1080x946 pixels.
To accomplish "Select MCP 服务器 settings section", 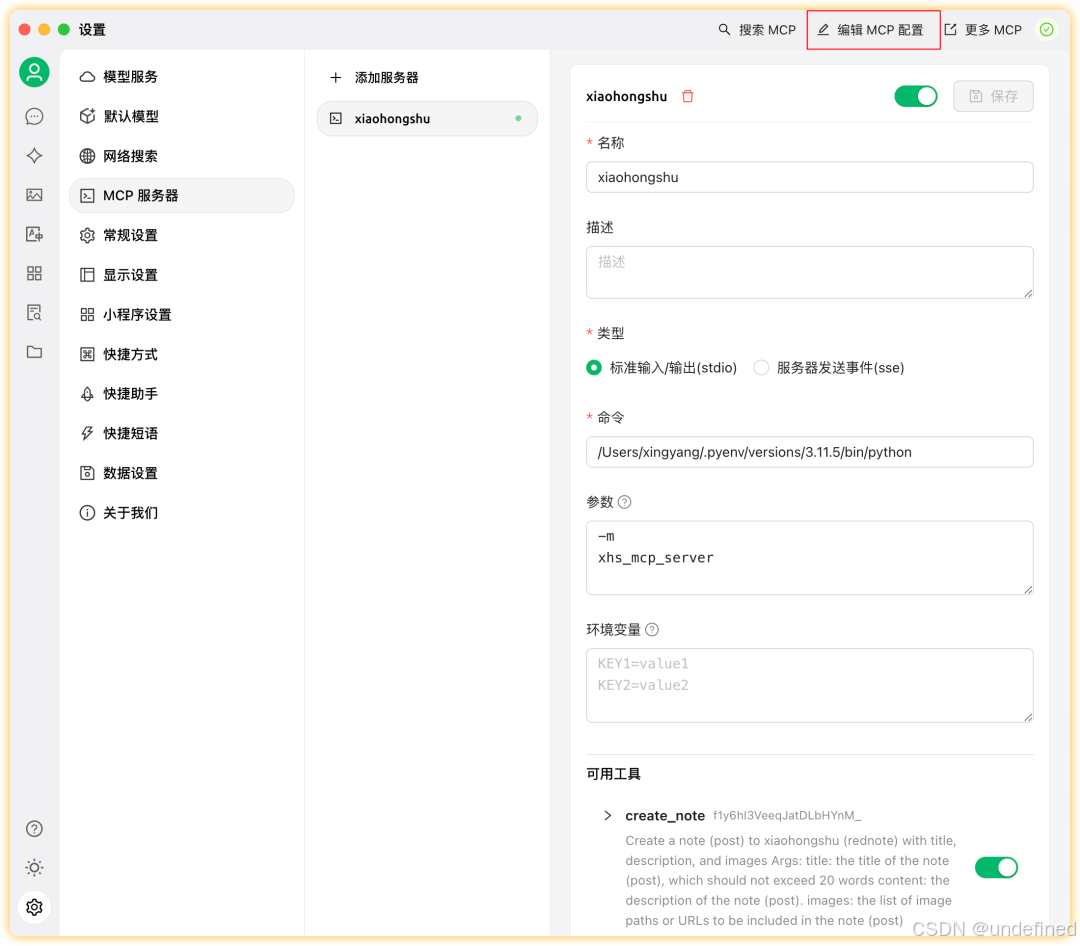I will click(x=182, y=196).
